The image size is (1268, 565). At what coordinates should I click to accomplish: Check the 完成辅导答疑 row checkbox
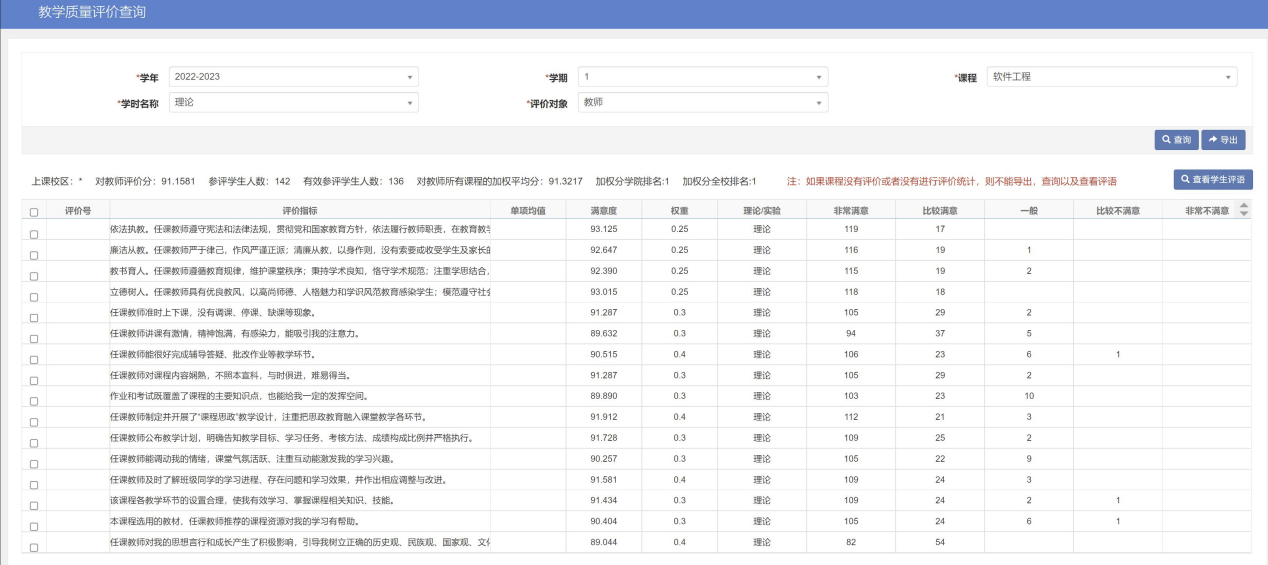tap(34, 359)
